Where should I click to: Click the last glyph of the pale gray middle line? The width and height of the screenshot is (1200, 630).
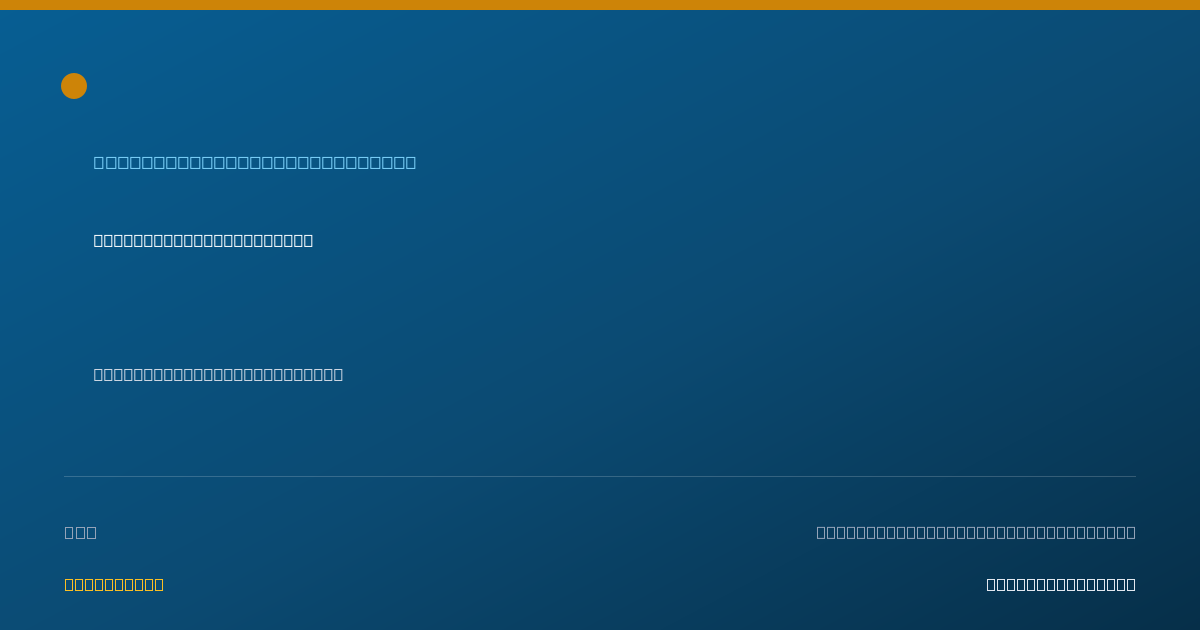(x=338, y=374)
